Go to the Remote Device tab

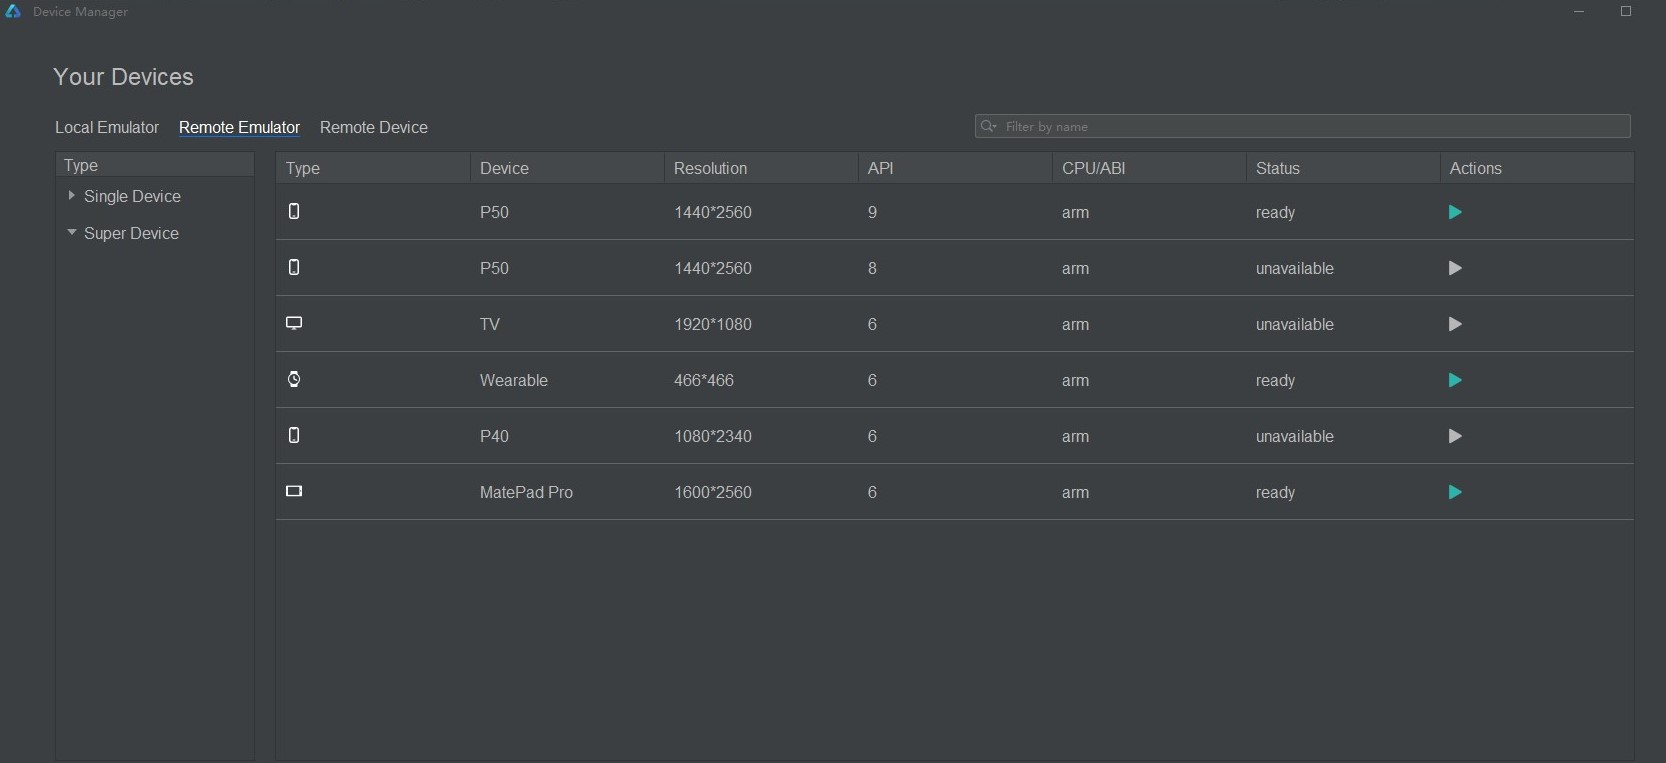tap(374, 127)
